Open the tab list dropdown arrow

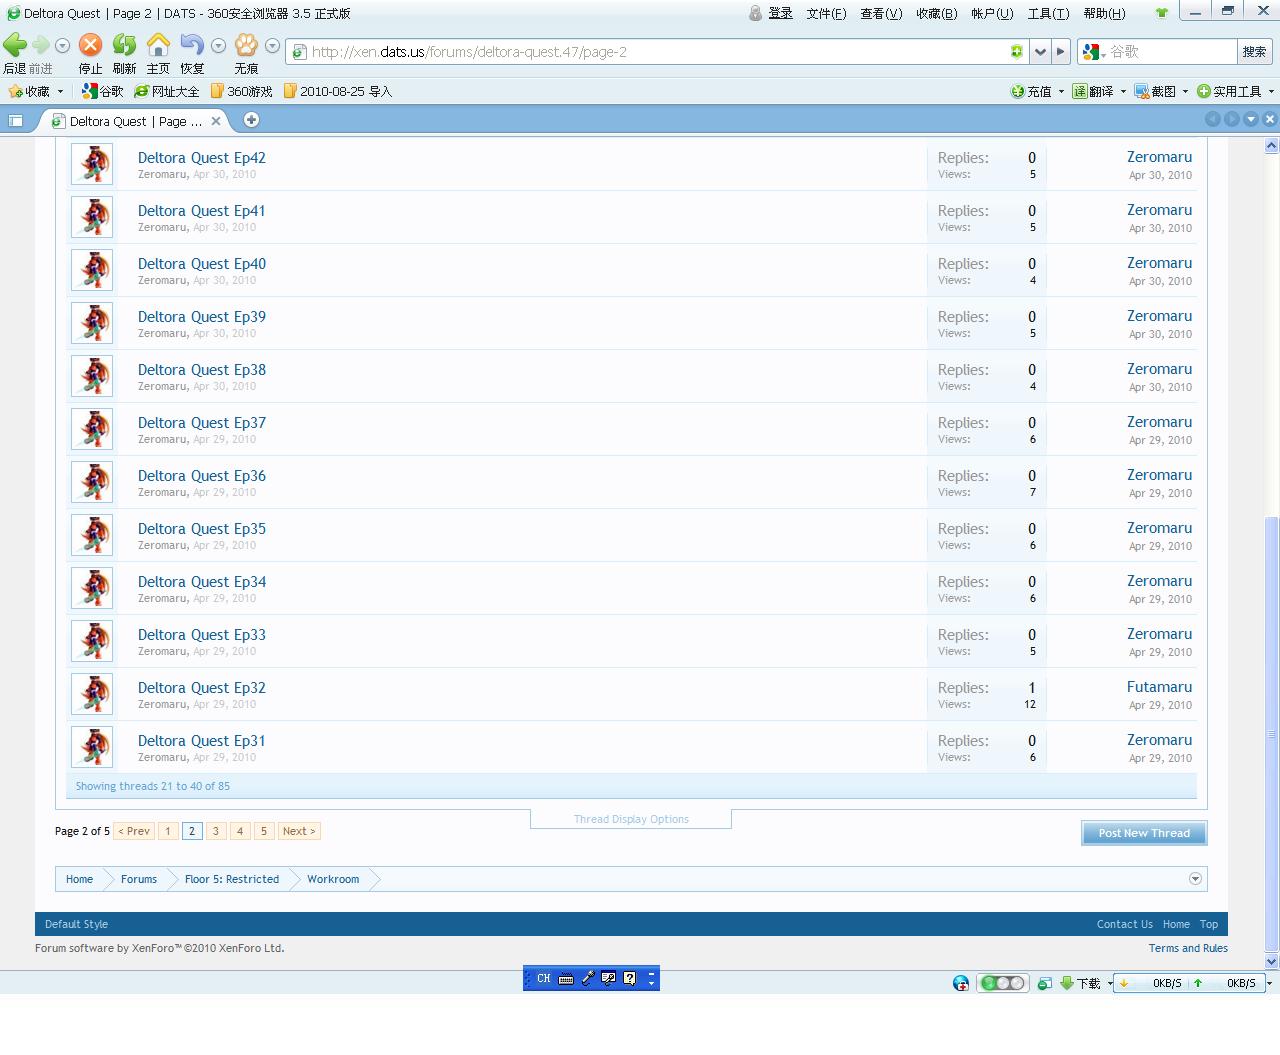click(x=1251, y=119)
